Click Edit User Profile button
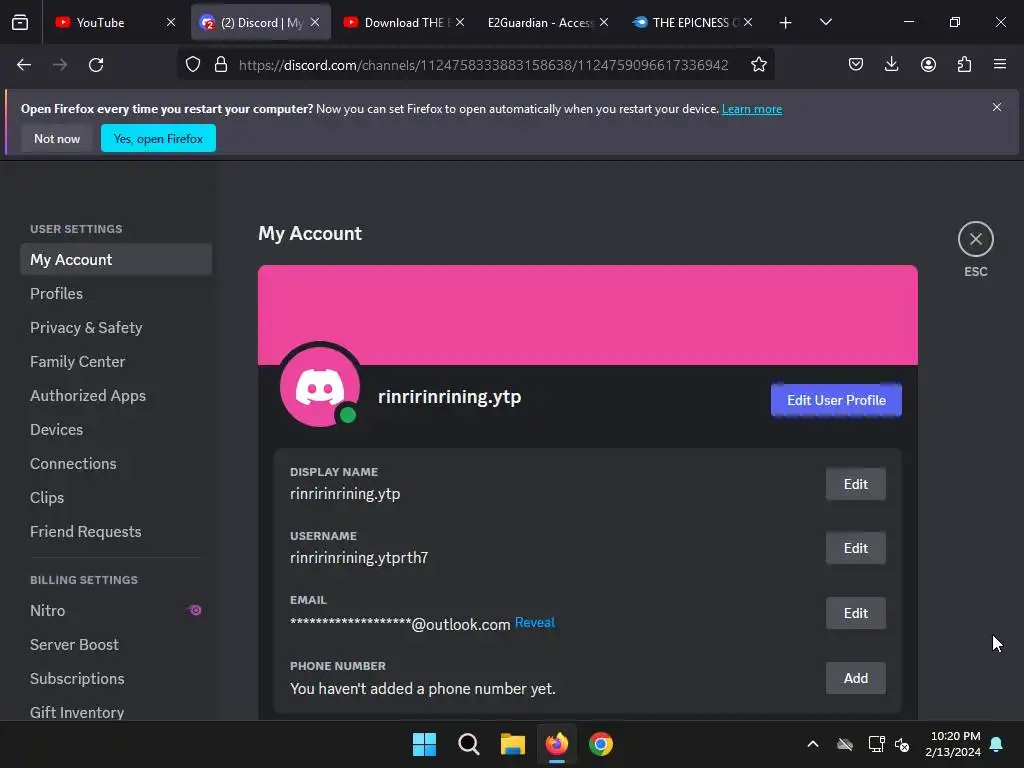 click(x=836, y=400)
